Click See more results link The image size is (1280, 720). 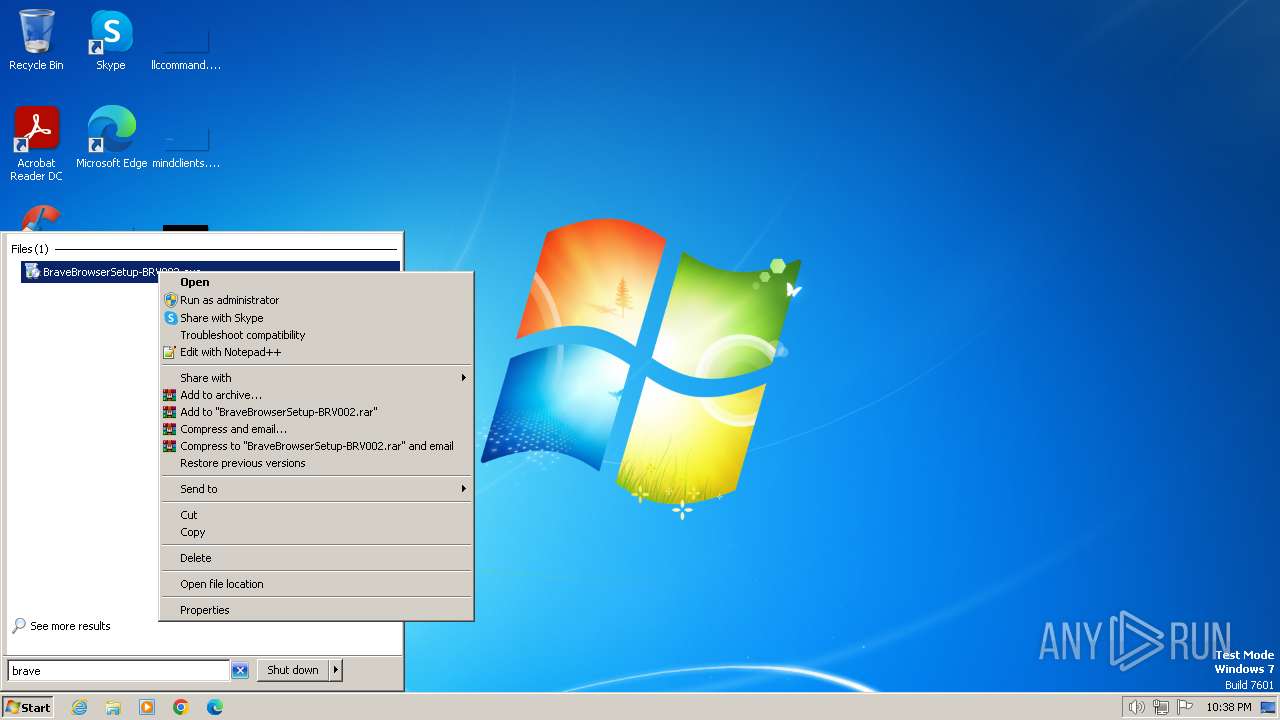[61, 626]
